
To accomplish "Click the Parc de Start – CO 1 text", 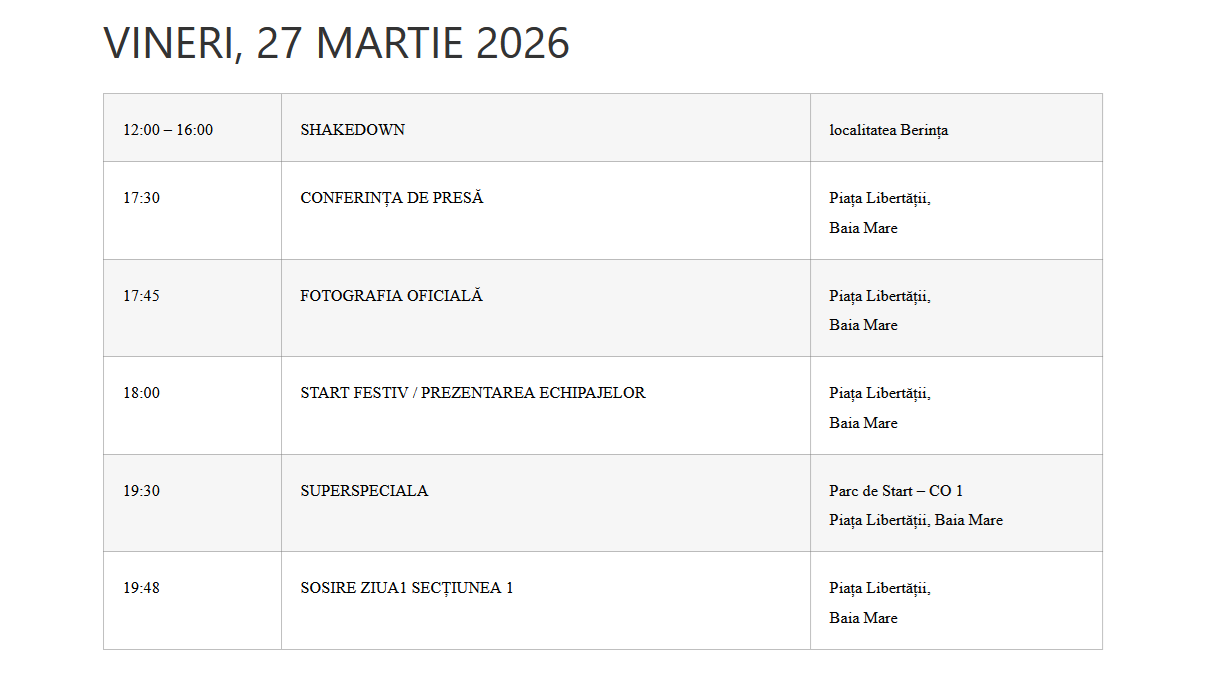I will (896, 491).
